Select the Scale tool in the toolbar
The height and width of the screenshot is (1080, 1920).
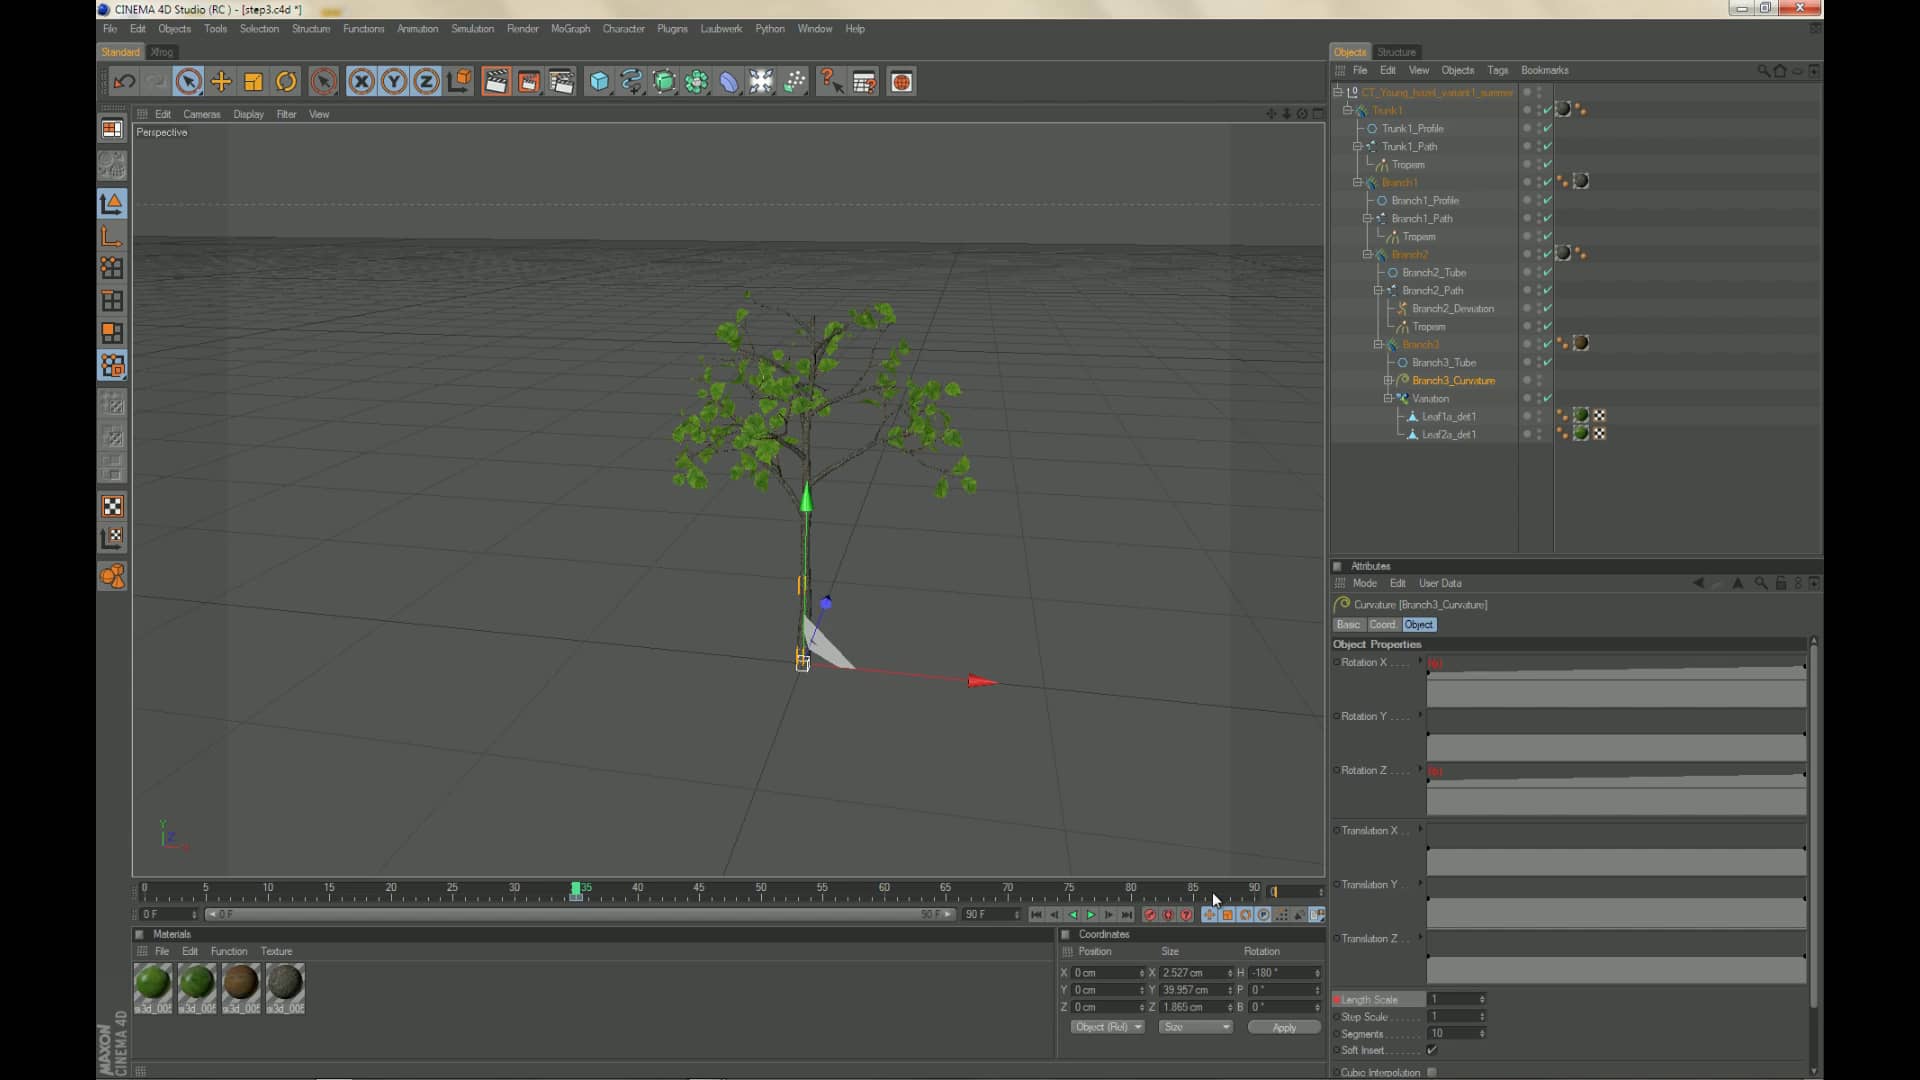(x=252, y=81)
